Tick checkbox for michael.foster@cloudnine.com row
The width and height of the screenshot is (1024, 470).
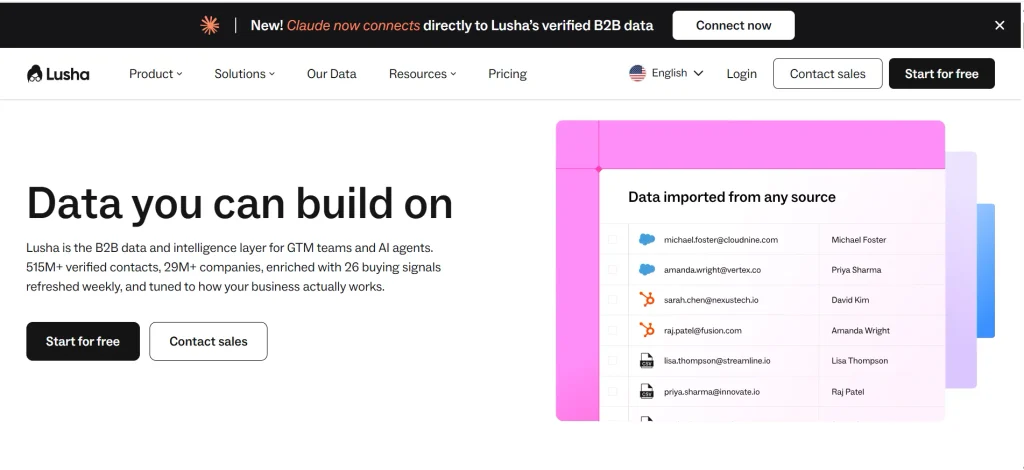click(613, 240)
